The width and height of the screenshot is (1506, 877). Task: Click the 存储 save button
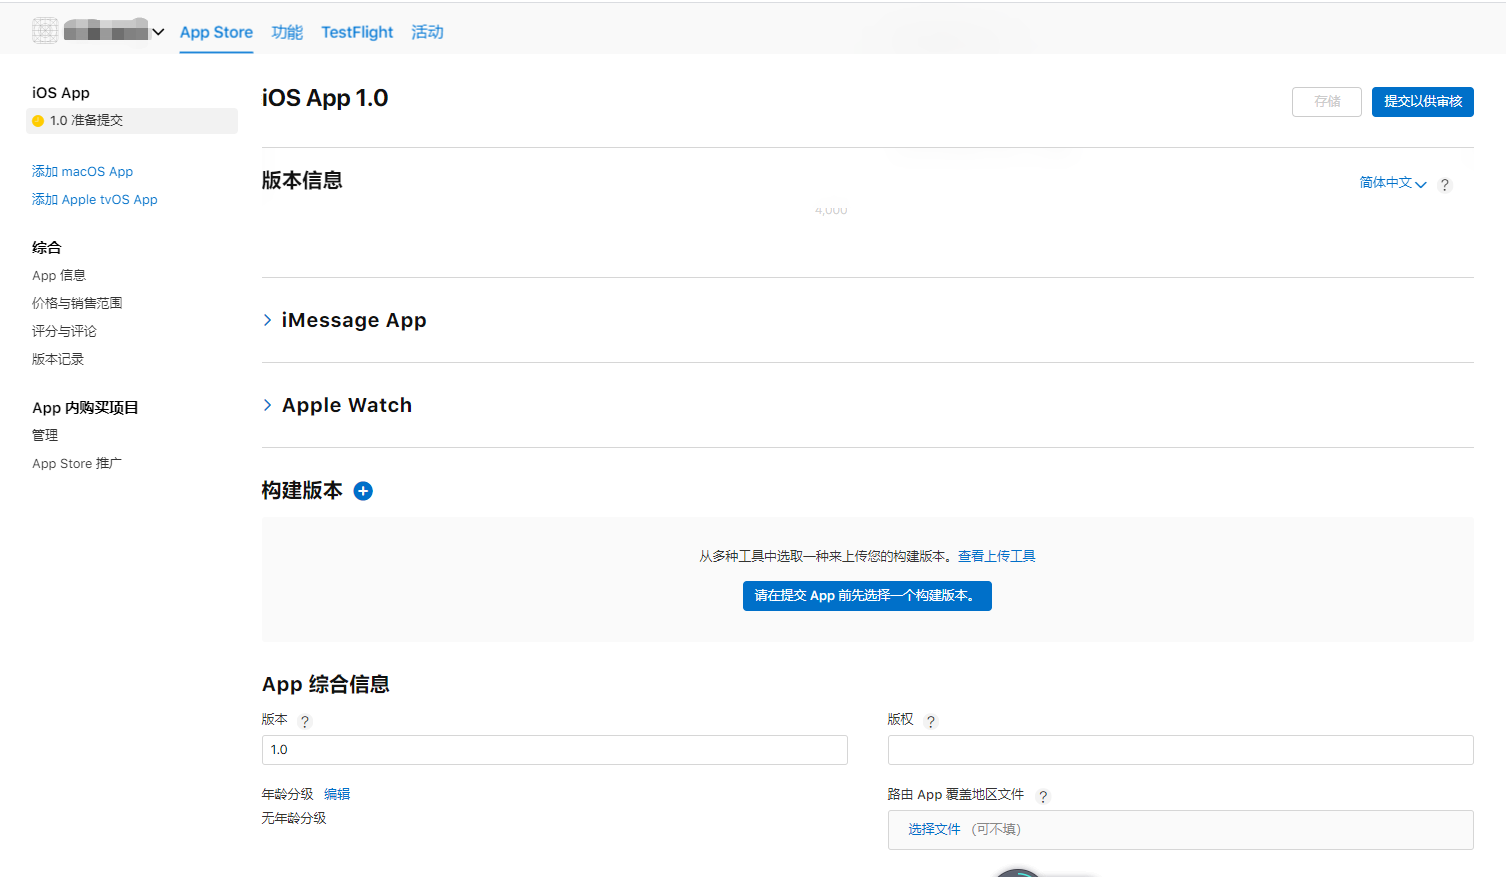coord(1327,102)
